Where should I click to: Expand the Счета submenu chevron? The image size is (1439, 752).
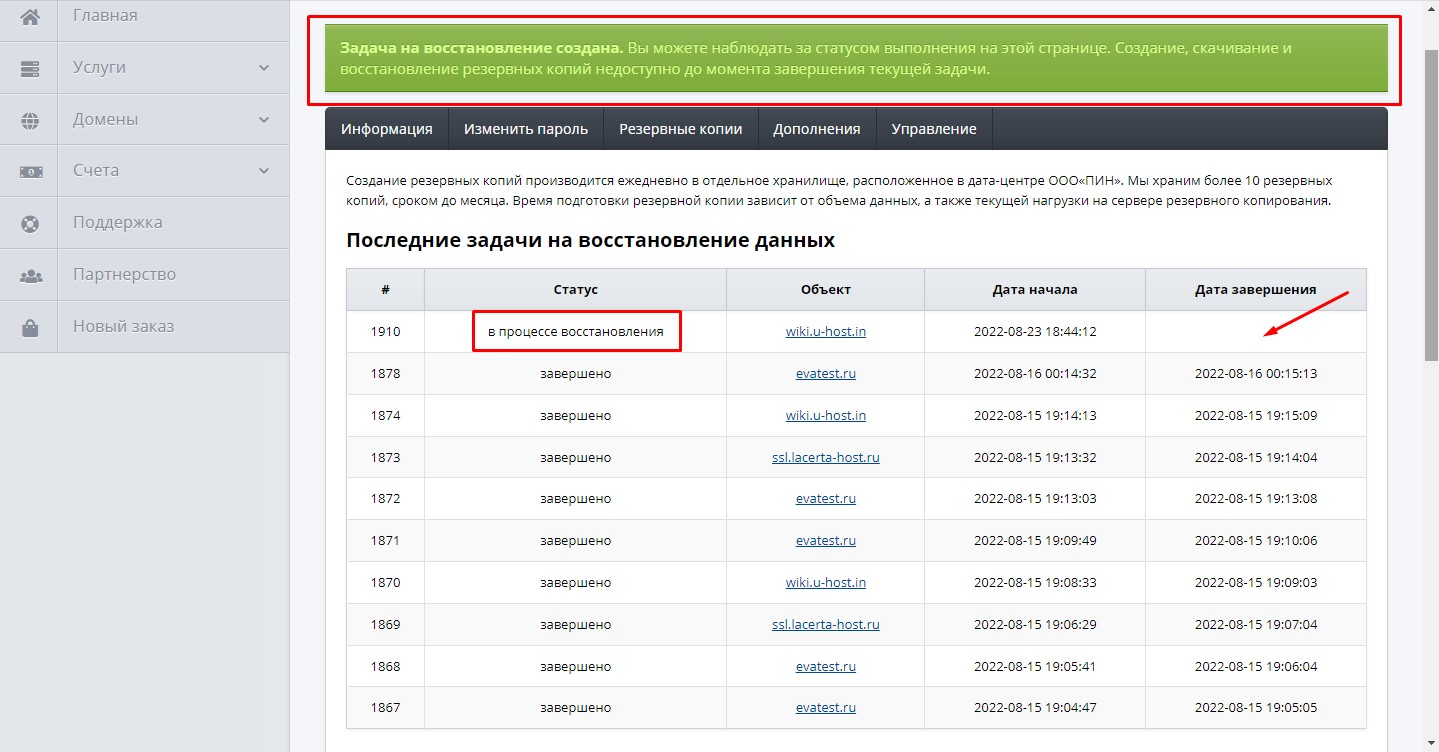[264, 171]
